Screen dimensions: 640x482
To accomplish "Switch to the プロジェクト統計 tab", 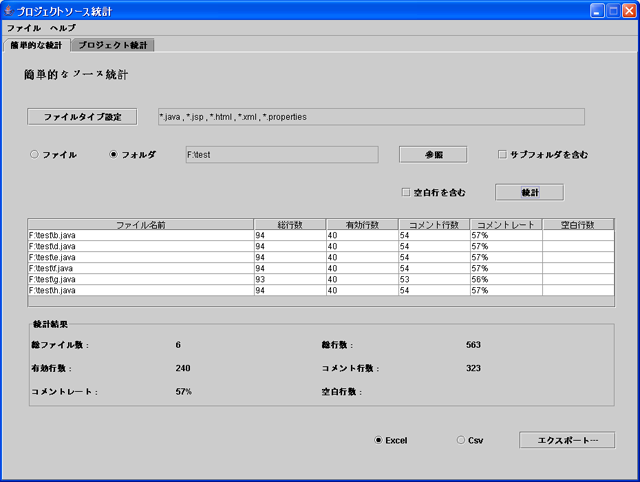I will tap(113, 45).
